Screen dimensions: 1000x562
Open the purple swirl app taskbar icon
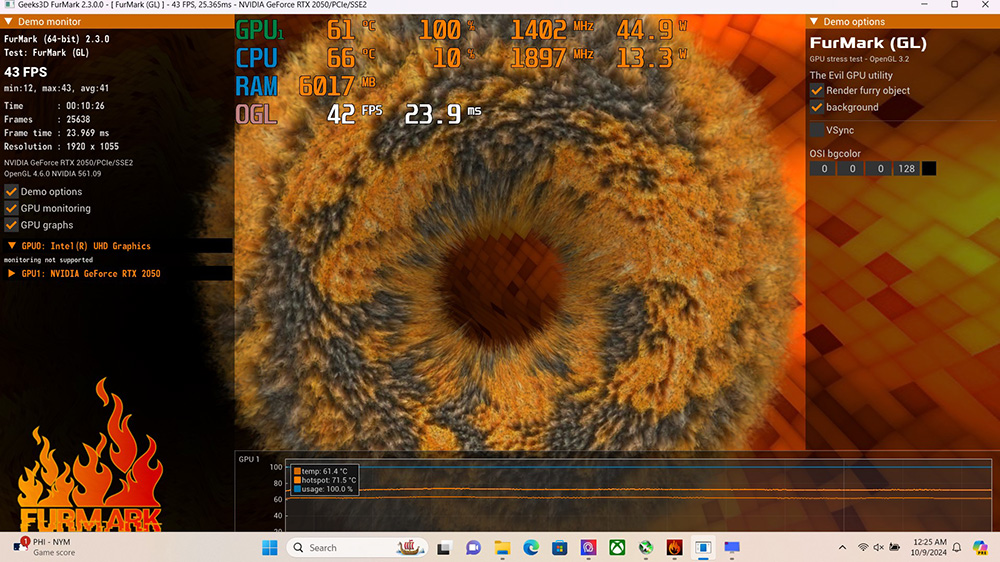point(588,547)
